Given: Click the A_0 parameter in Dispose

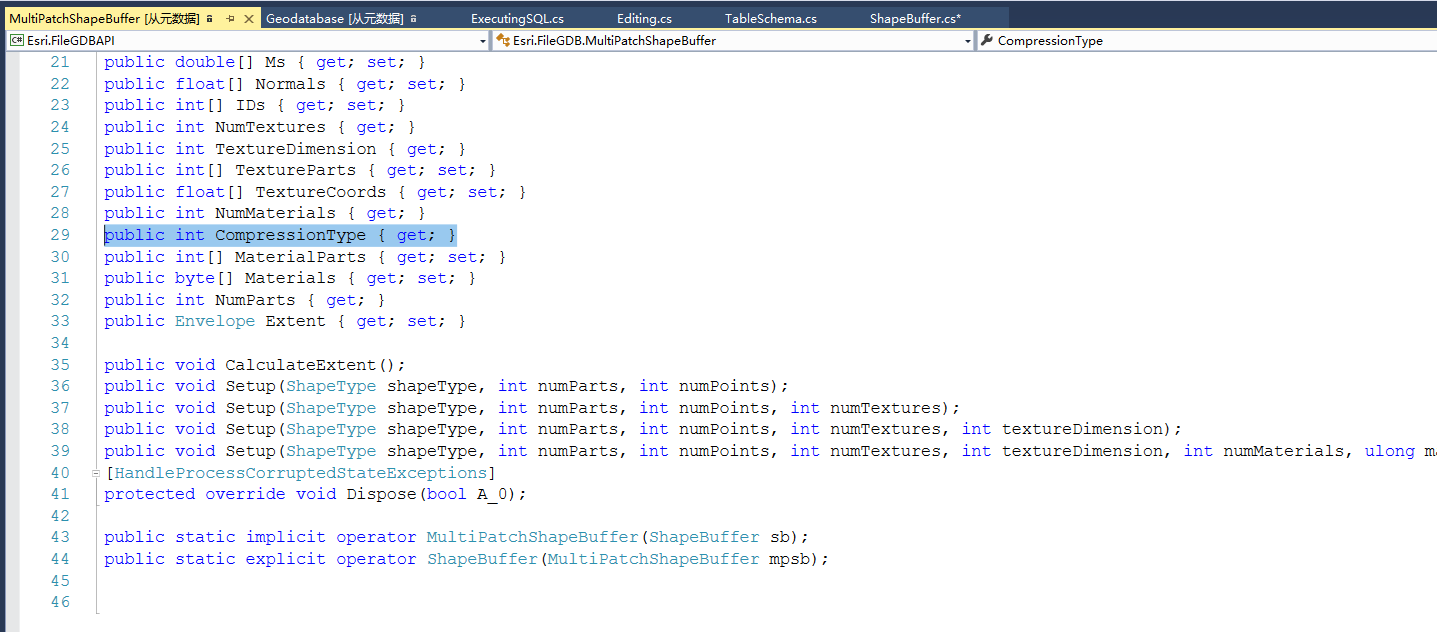Looking at the screenshot, I should (x=492, y=494).
